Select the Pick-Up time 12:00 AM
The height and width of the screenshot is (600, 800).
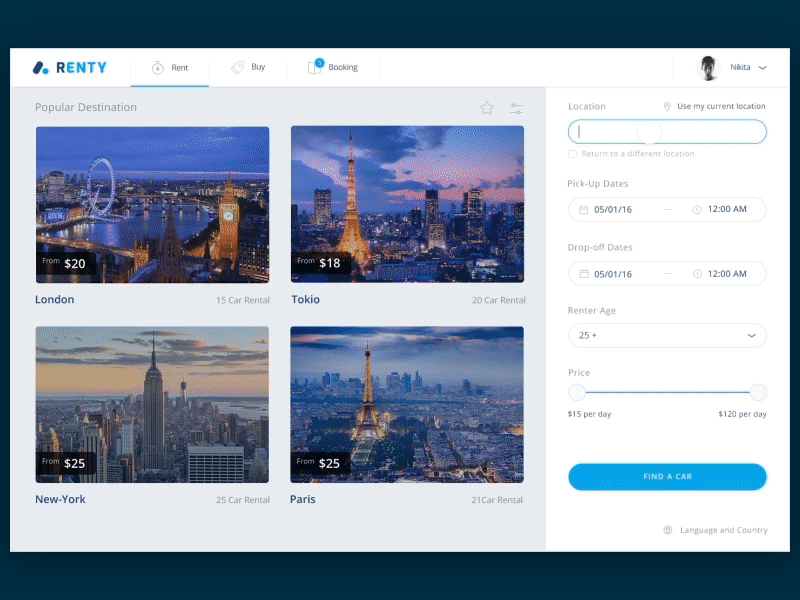(727, 209)
